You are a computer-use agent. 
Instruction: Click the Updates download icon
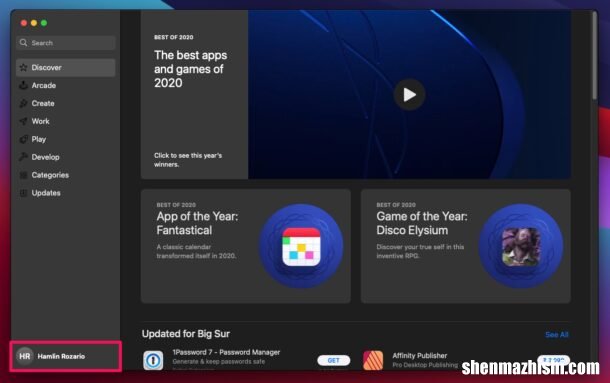point(23,193)
